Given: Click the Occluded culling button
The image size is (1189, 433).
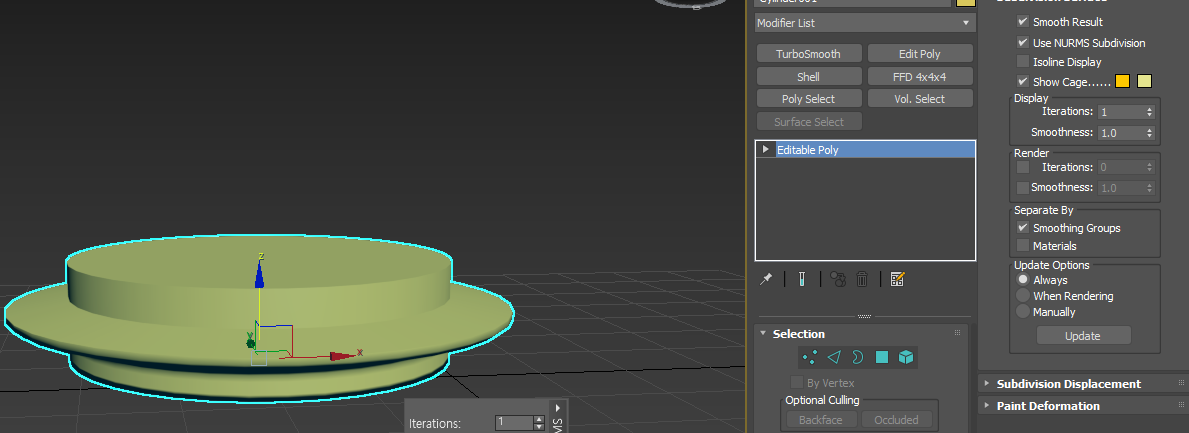Looking at the screenshot, I should click(896, 420).
